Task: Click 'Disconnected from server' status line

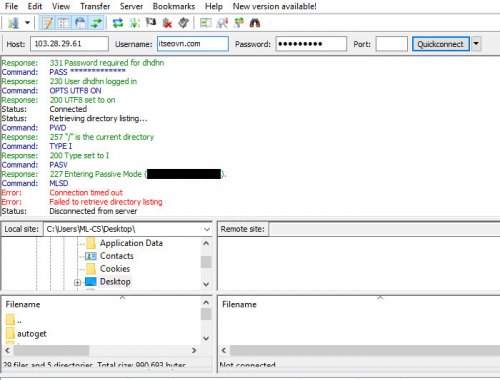Action: 93,211
